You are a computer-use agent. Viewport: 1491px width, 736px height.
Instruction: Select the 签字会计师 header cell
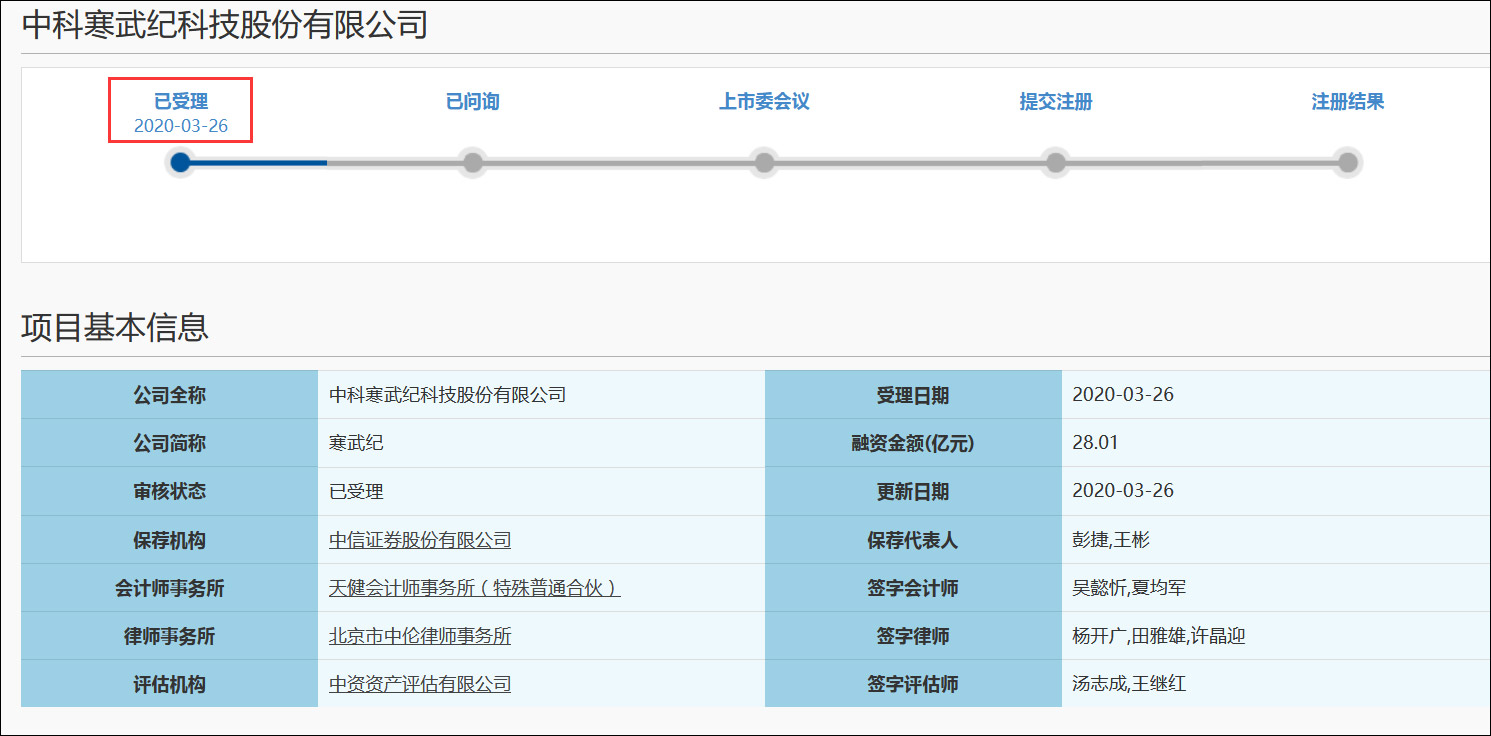(x=913, y=588)
